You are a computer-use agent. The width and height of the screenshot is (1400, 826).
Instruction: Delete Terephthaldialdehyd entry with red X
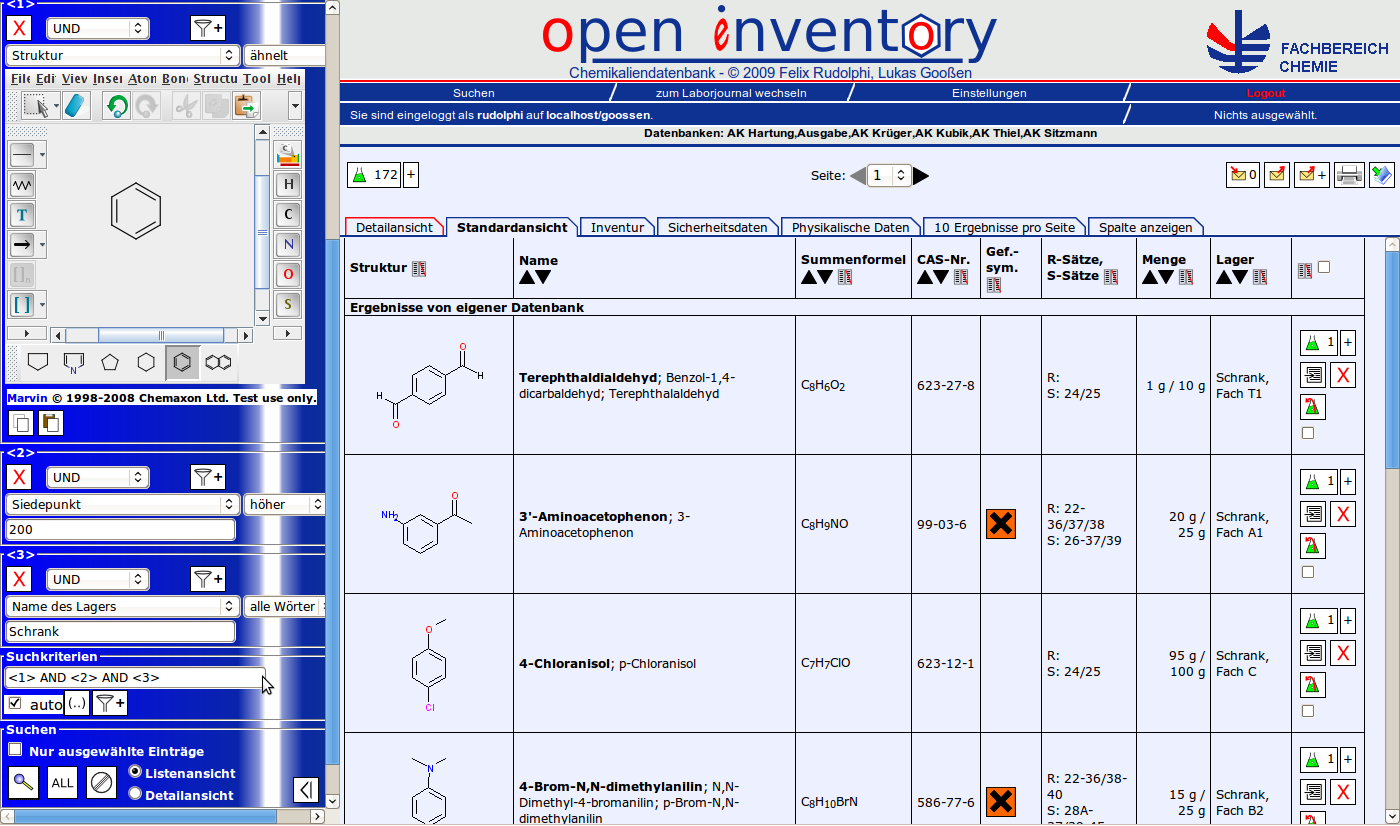(1344, 375)
